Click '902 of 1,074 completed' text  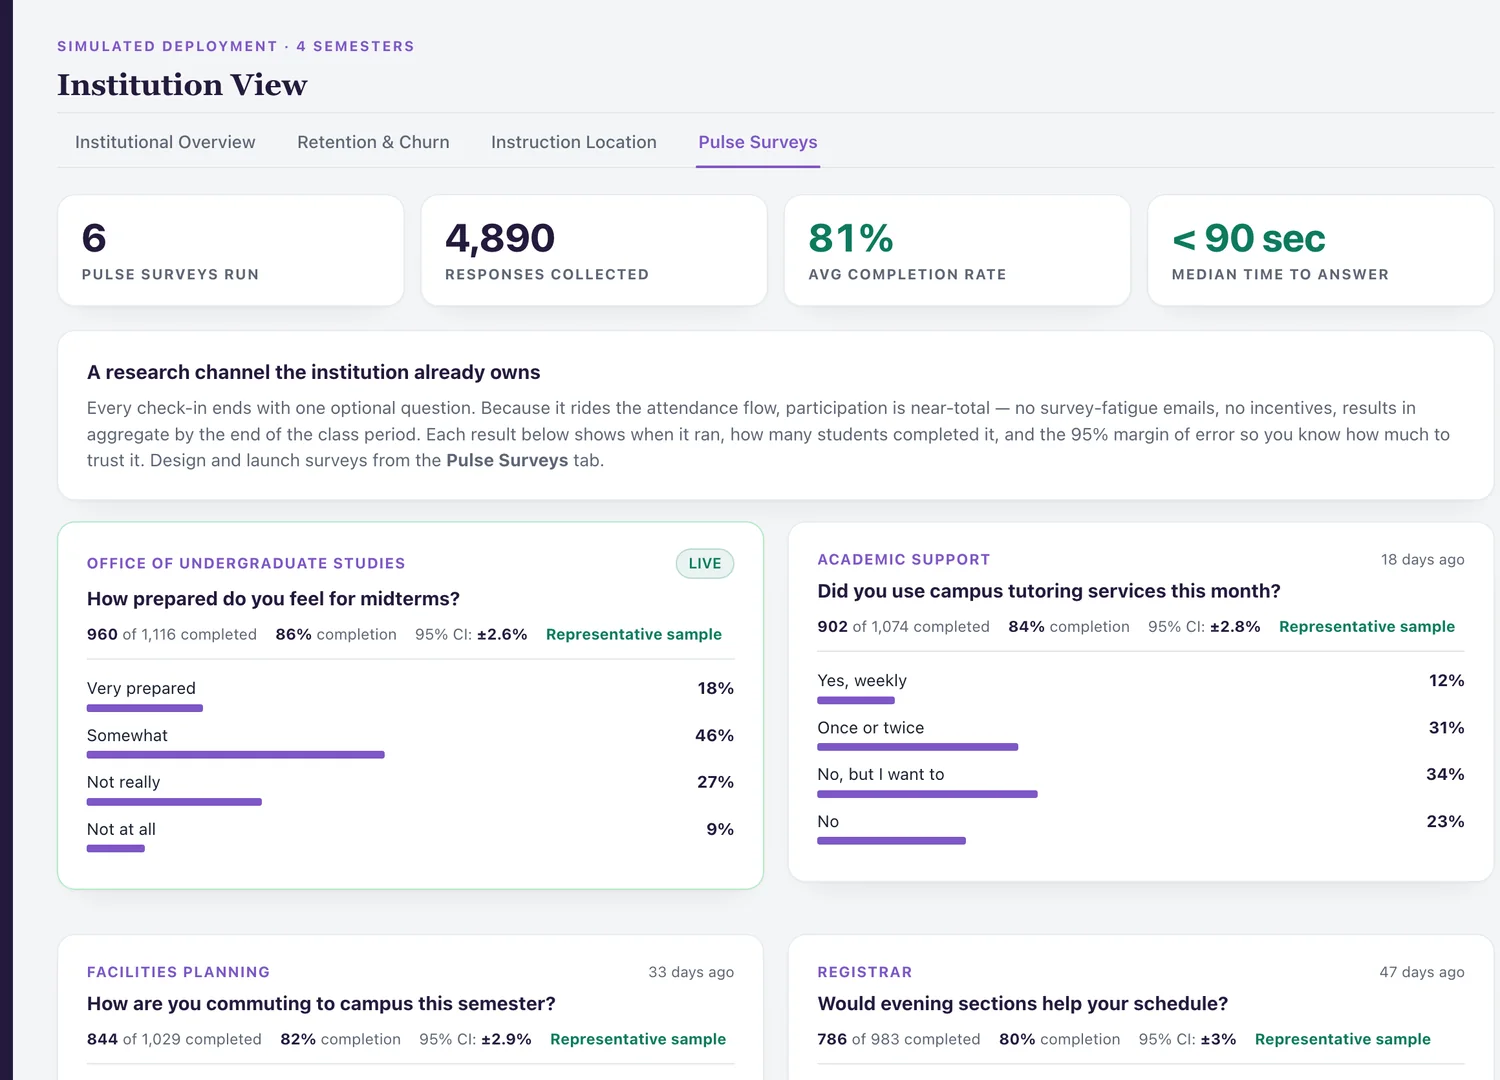[x=904, y=626]
